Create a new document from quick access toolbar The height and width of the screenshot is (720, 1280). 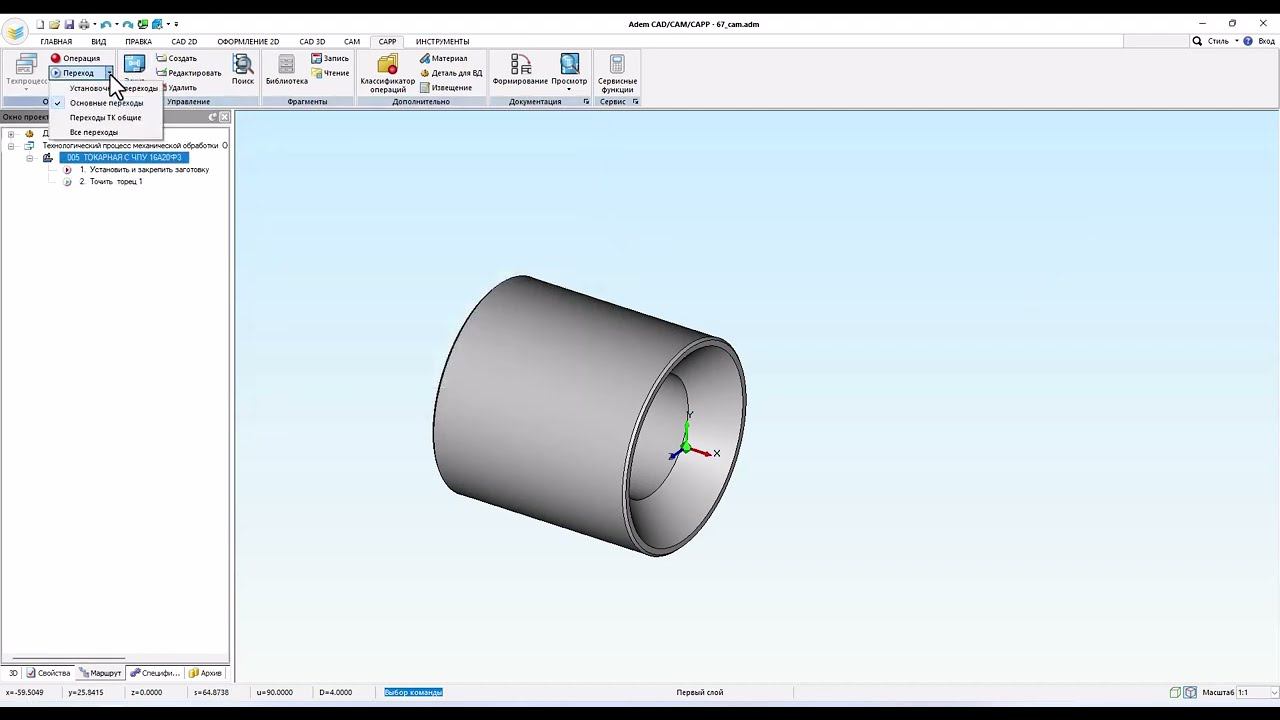pos(41,24)
